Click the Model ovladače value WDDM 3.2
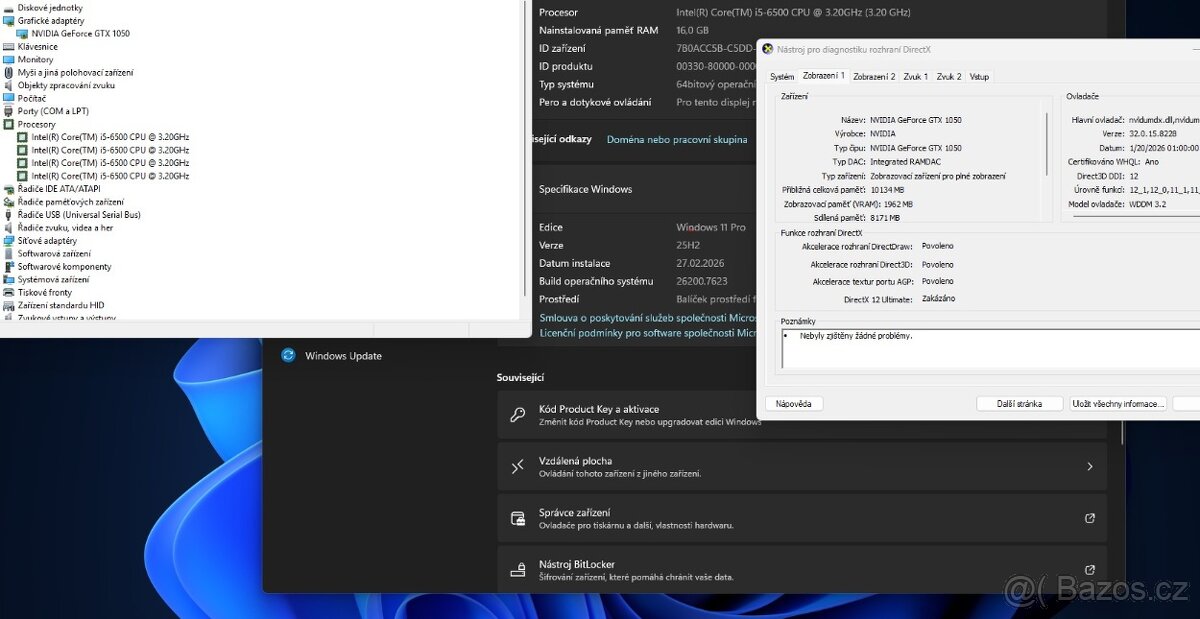The width and height of the screenshot is (1200, 619). pos(1150,204)
